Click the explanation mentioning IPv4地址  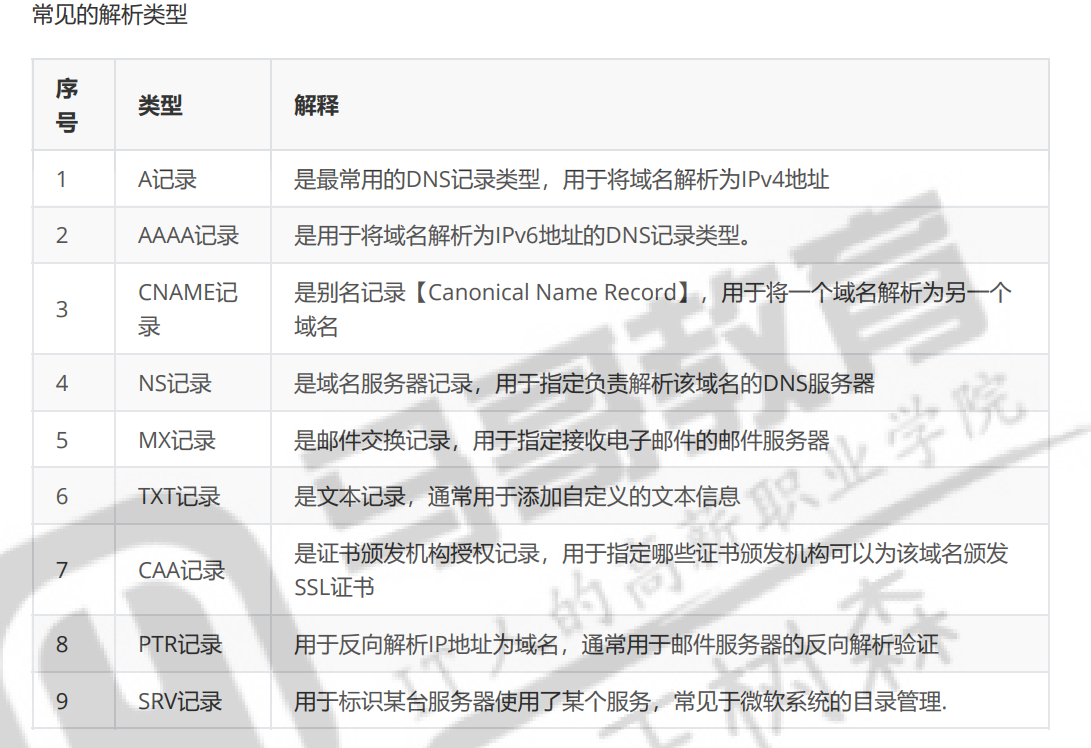pyautogui.click(x=561, y=180)
